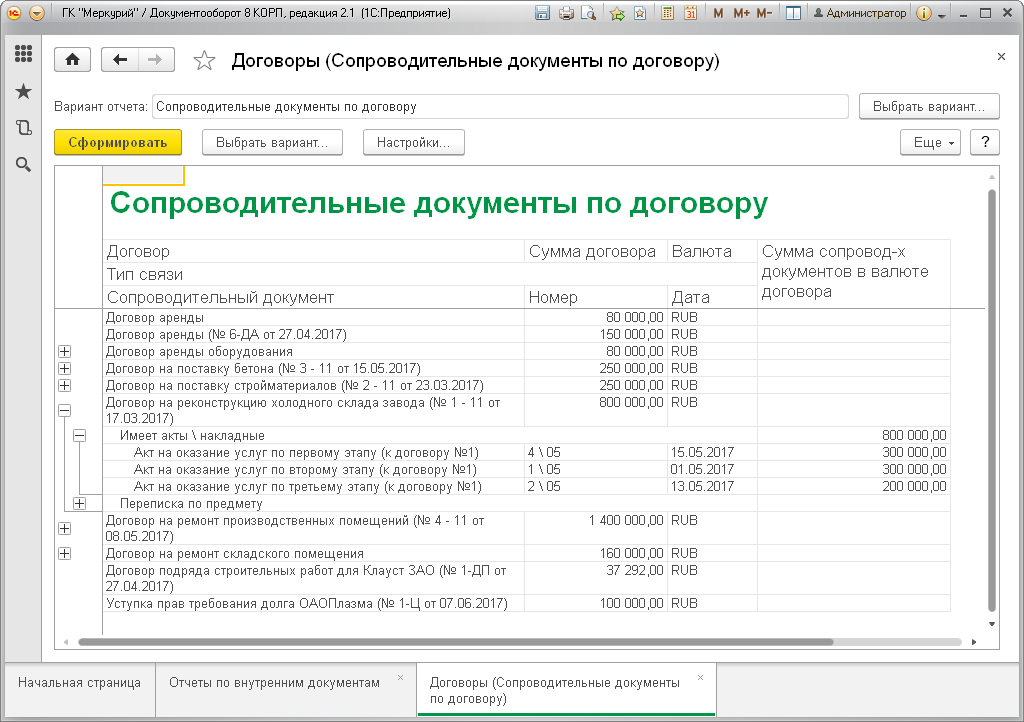Collapse Договор на реконструкцию холодного склада row
1024x722 pixels.
click(x=64, y=411)
